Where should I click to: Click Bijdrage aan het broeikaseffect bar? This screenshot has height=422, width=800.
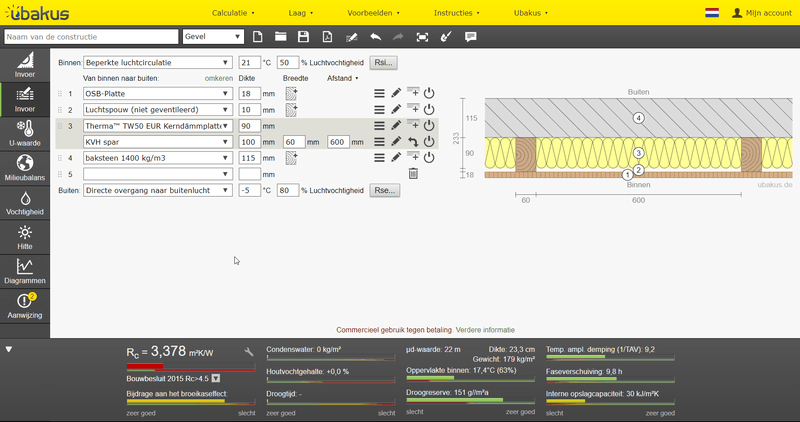click(x=190, y=402)
